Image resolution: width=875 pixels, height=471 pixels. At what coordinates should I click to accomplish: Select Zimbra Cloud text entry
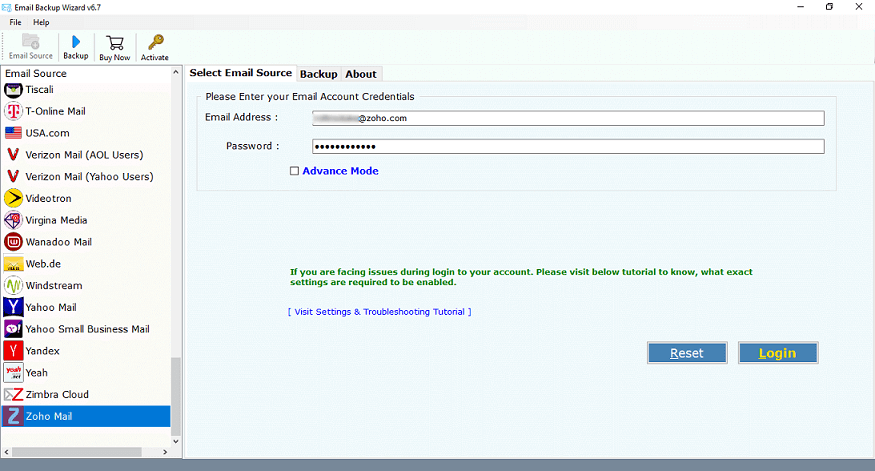(x=57, y=394)
